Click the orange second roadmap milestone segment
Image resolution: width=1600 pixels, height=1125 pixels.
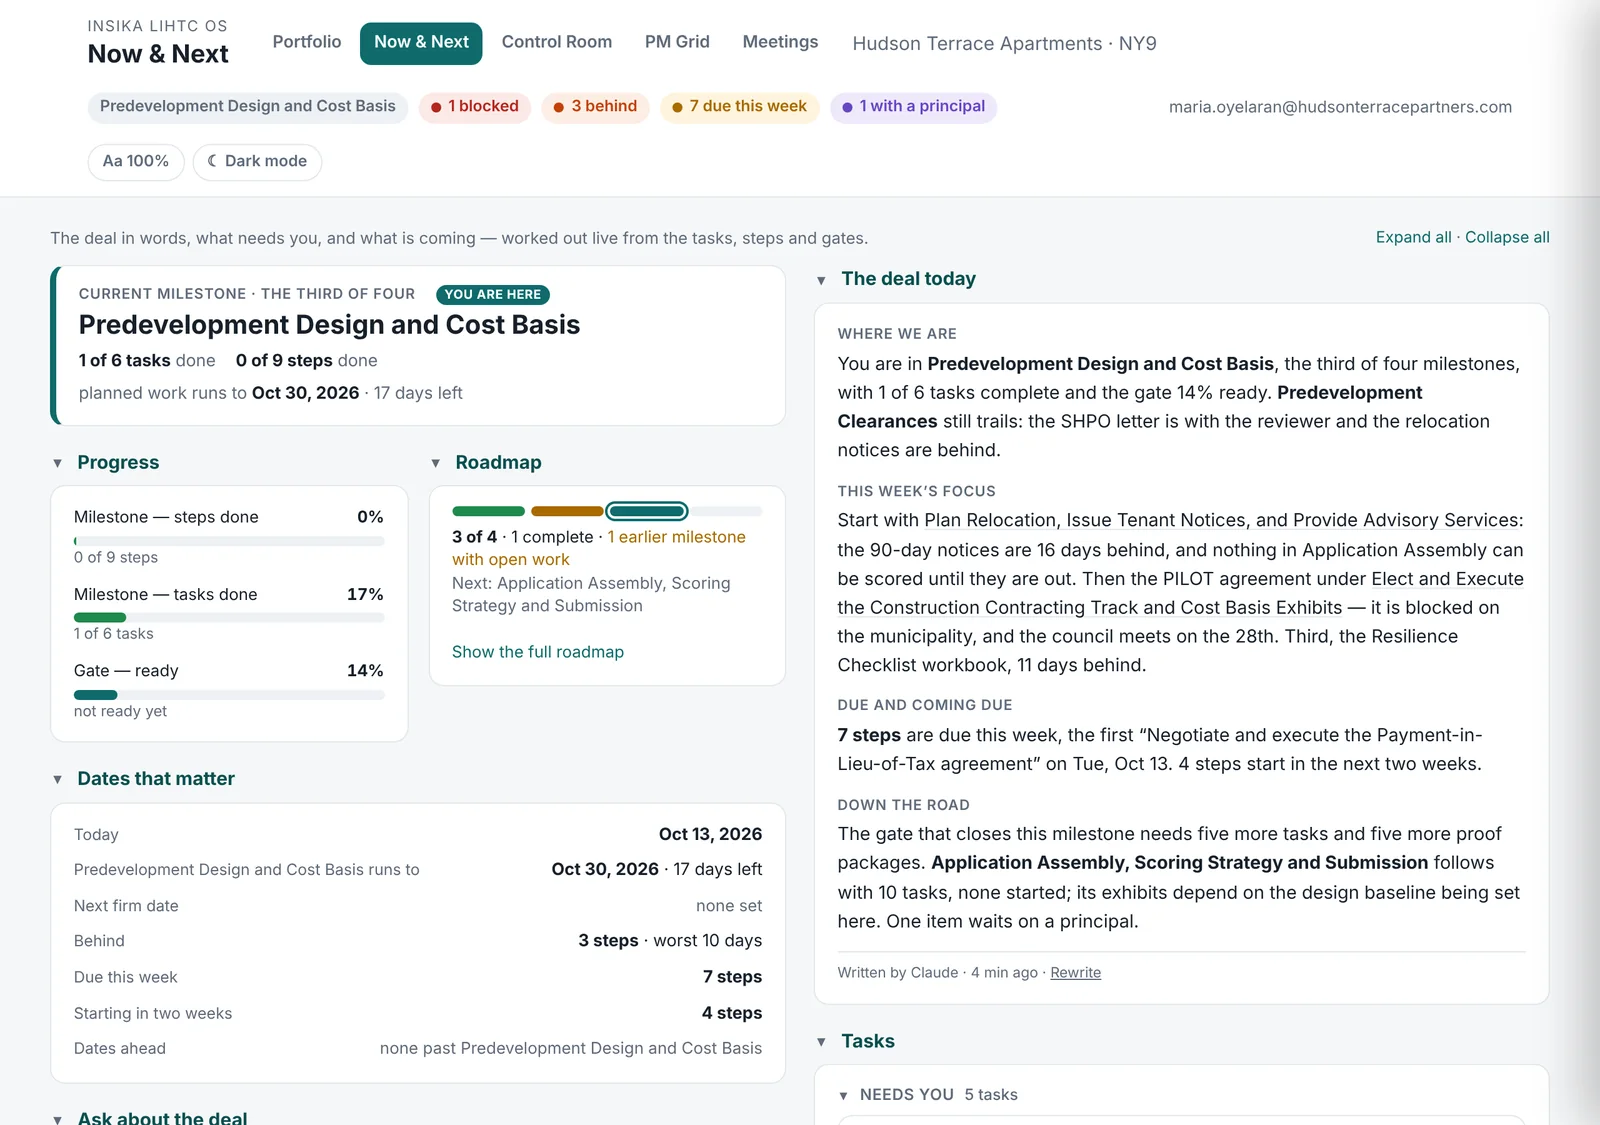click(567, 511)
